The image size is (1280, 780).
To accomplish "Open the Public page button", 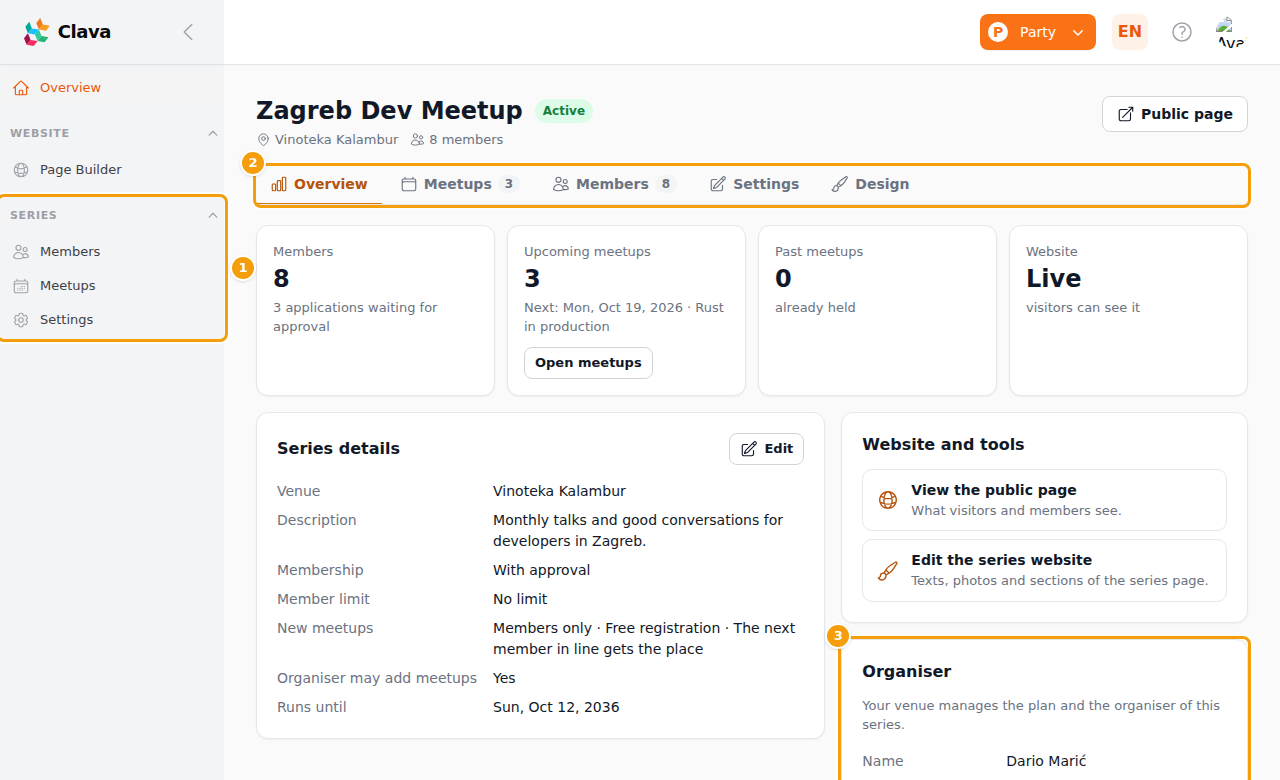I will point(1175,114).
